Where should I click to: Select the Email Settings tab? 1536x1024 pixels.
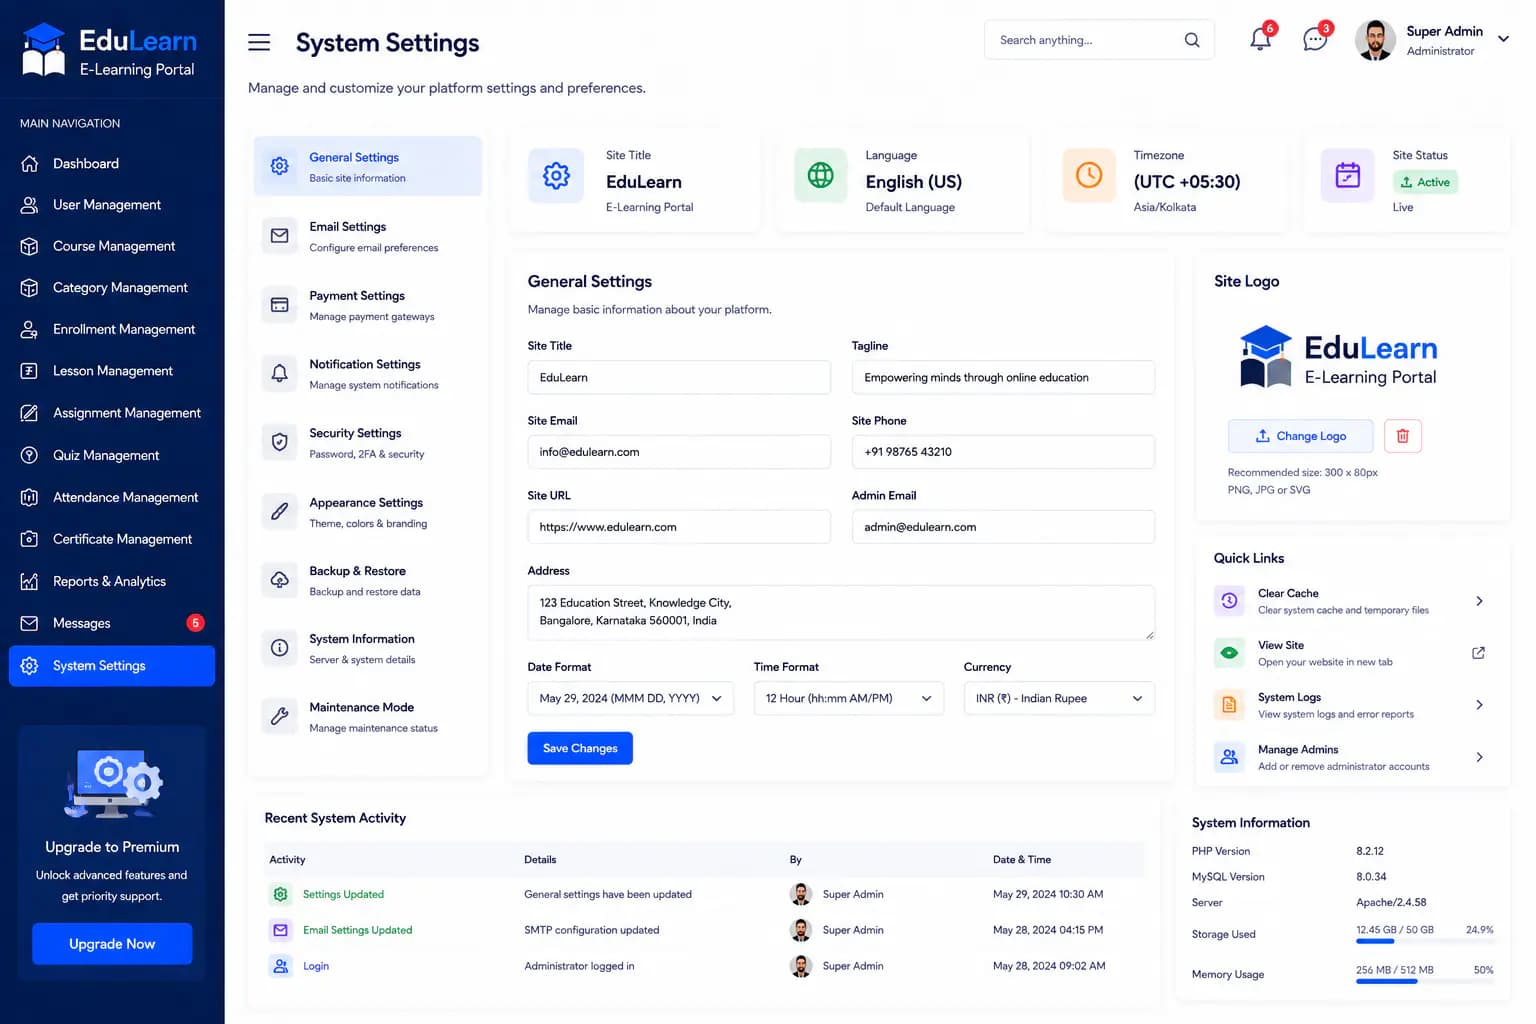pyautogui.click(x=368, y=236)
